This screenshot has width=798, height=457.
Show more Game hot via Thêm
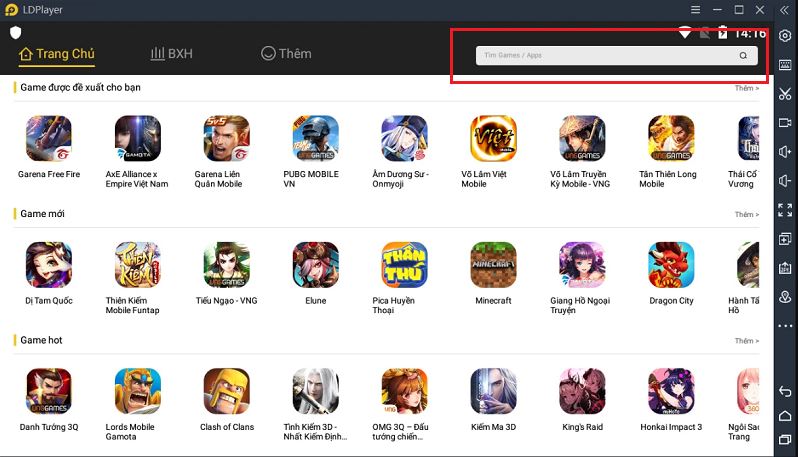pos(747,340)
